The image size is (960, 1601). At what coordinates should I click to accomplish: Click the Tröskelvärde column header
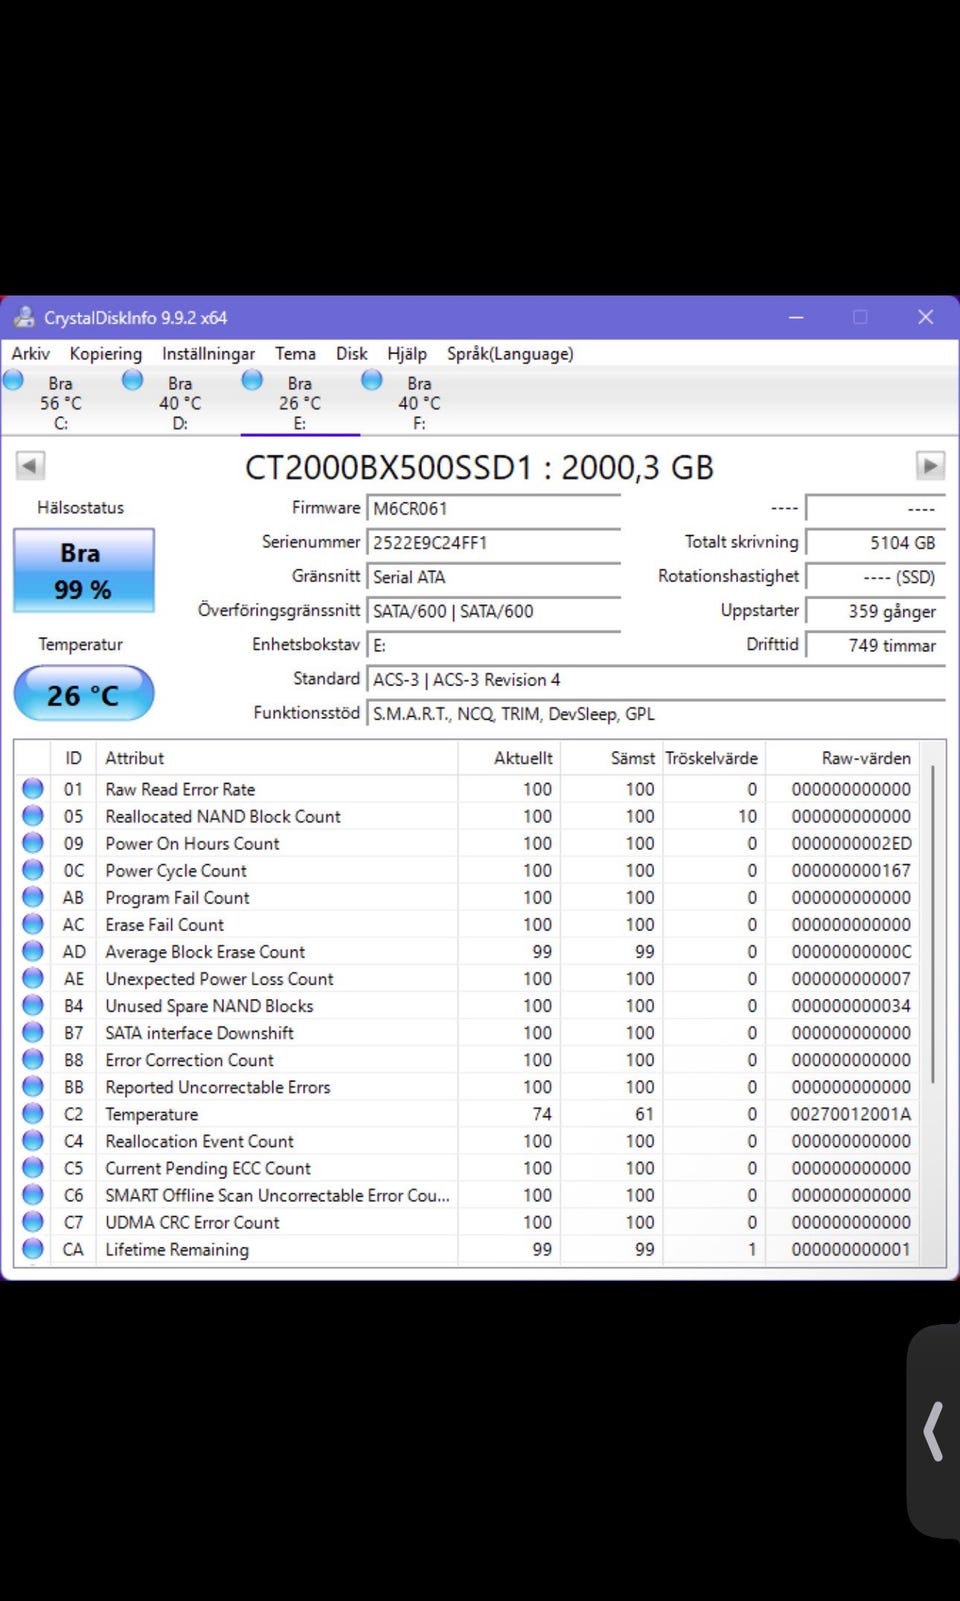[712, 758]
